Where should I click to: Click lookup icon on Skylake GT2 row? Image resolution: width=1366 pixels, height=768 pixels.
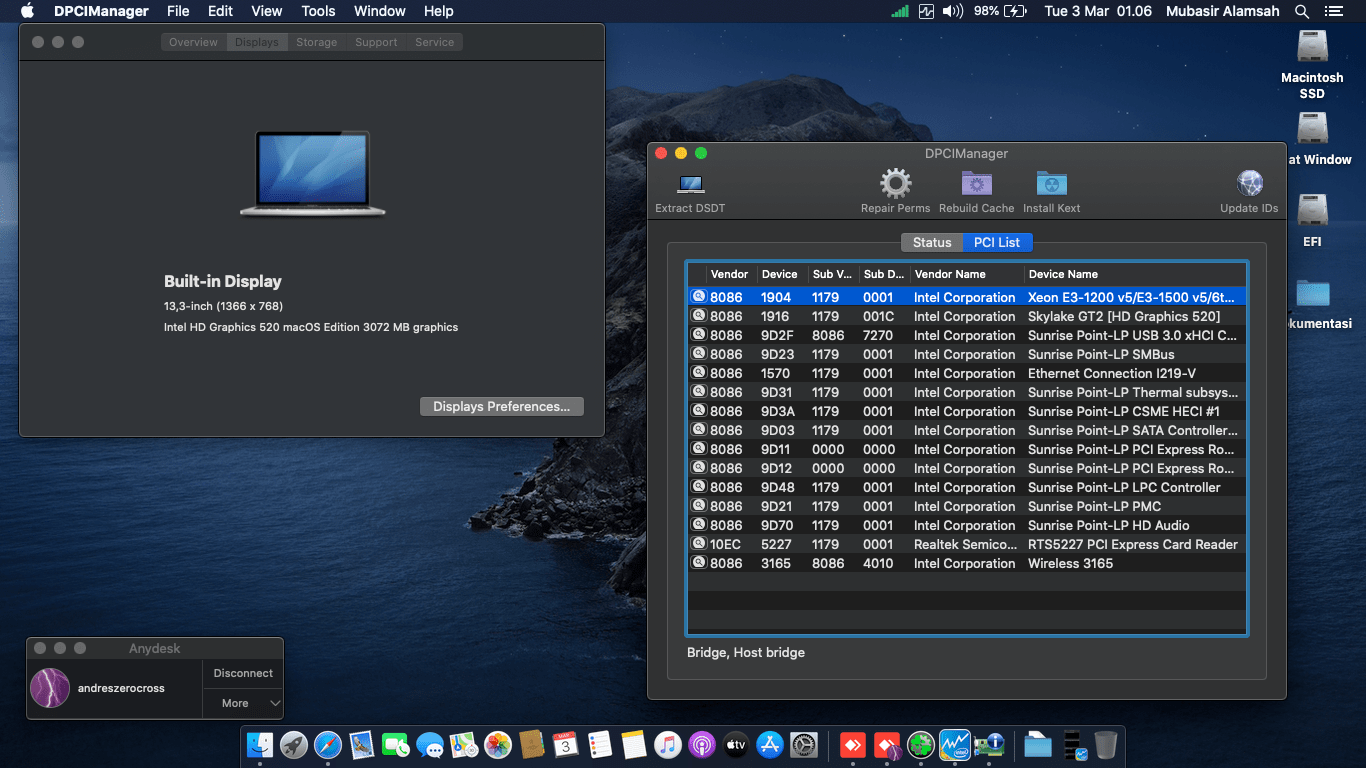[x=699, y=316]
